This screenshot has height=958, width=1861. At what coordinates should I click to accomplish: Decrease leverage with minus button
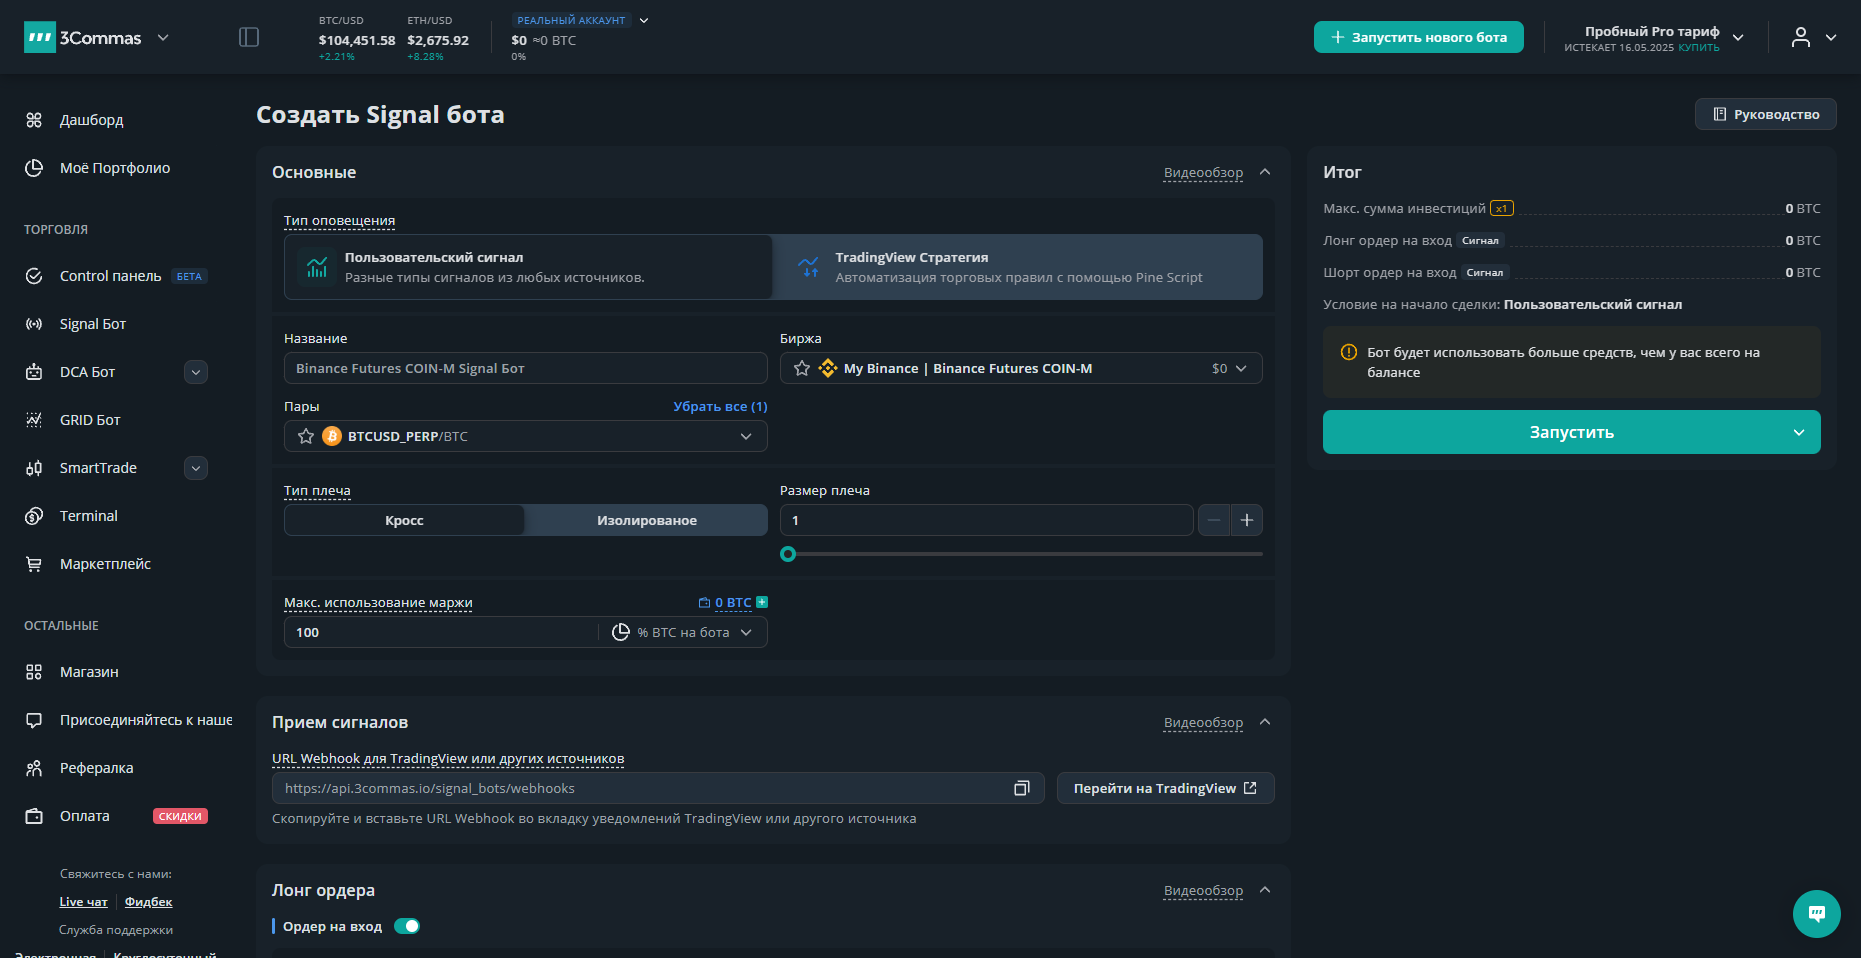click(x=1214, y=520)
